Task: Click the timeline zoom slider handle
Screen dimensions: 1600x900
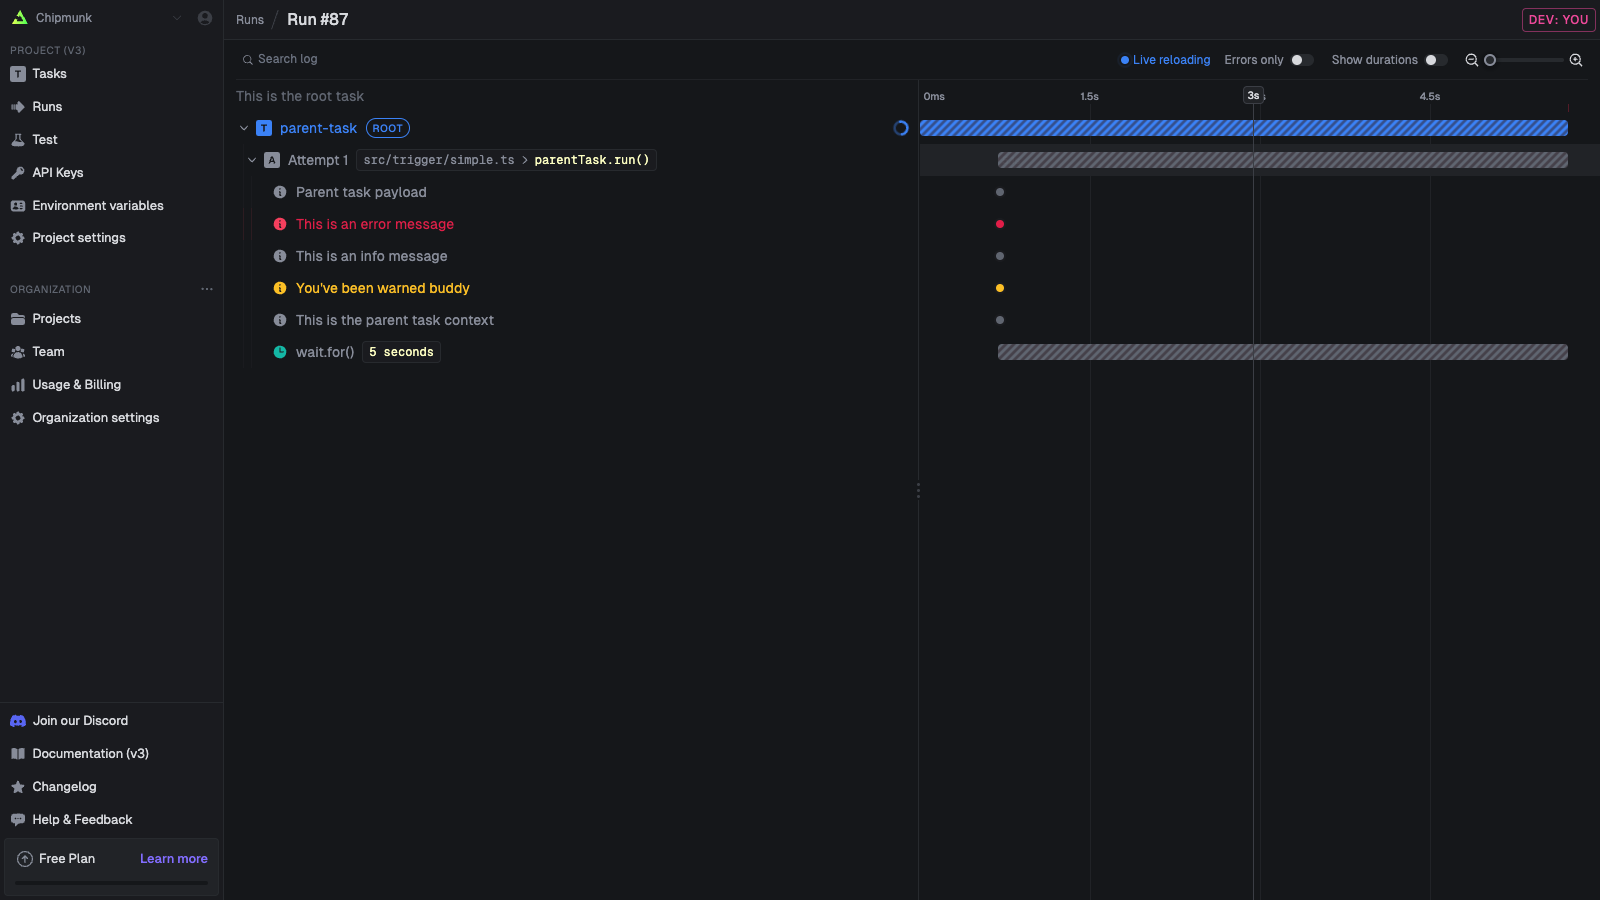Action: [1490, 60]
